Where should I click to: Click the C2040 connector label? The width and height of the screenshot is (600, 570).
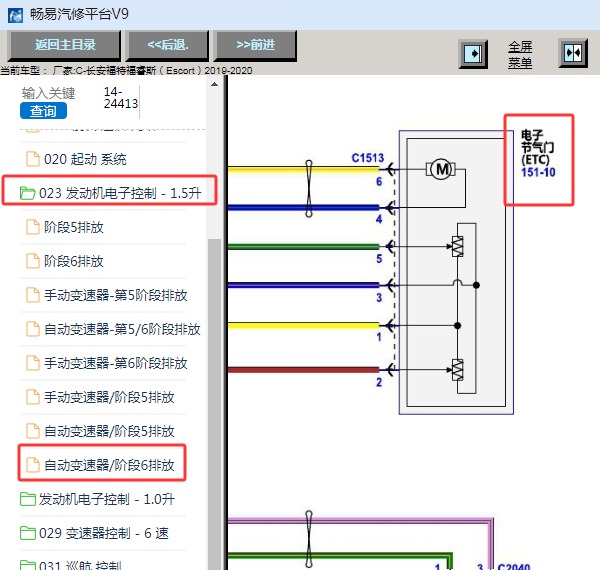tap(514, 567)
